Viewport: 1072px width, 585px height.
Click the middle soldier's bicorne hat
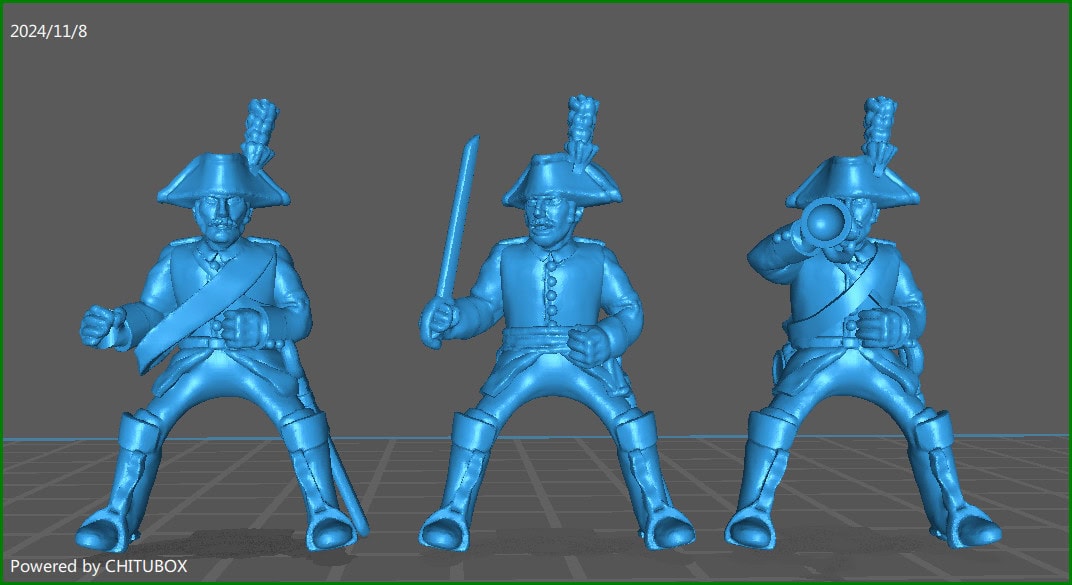click(x=556, y=178)
